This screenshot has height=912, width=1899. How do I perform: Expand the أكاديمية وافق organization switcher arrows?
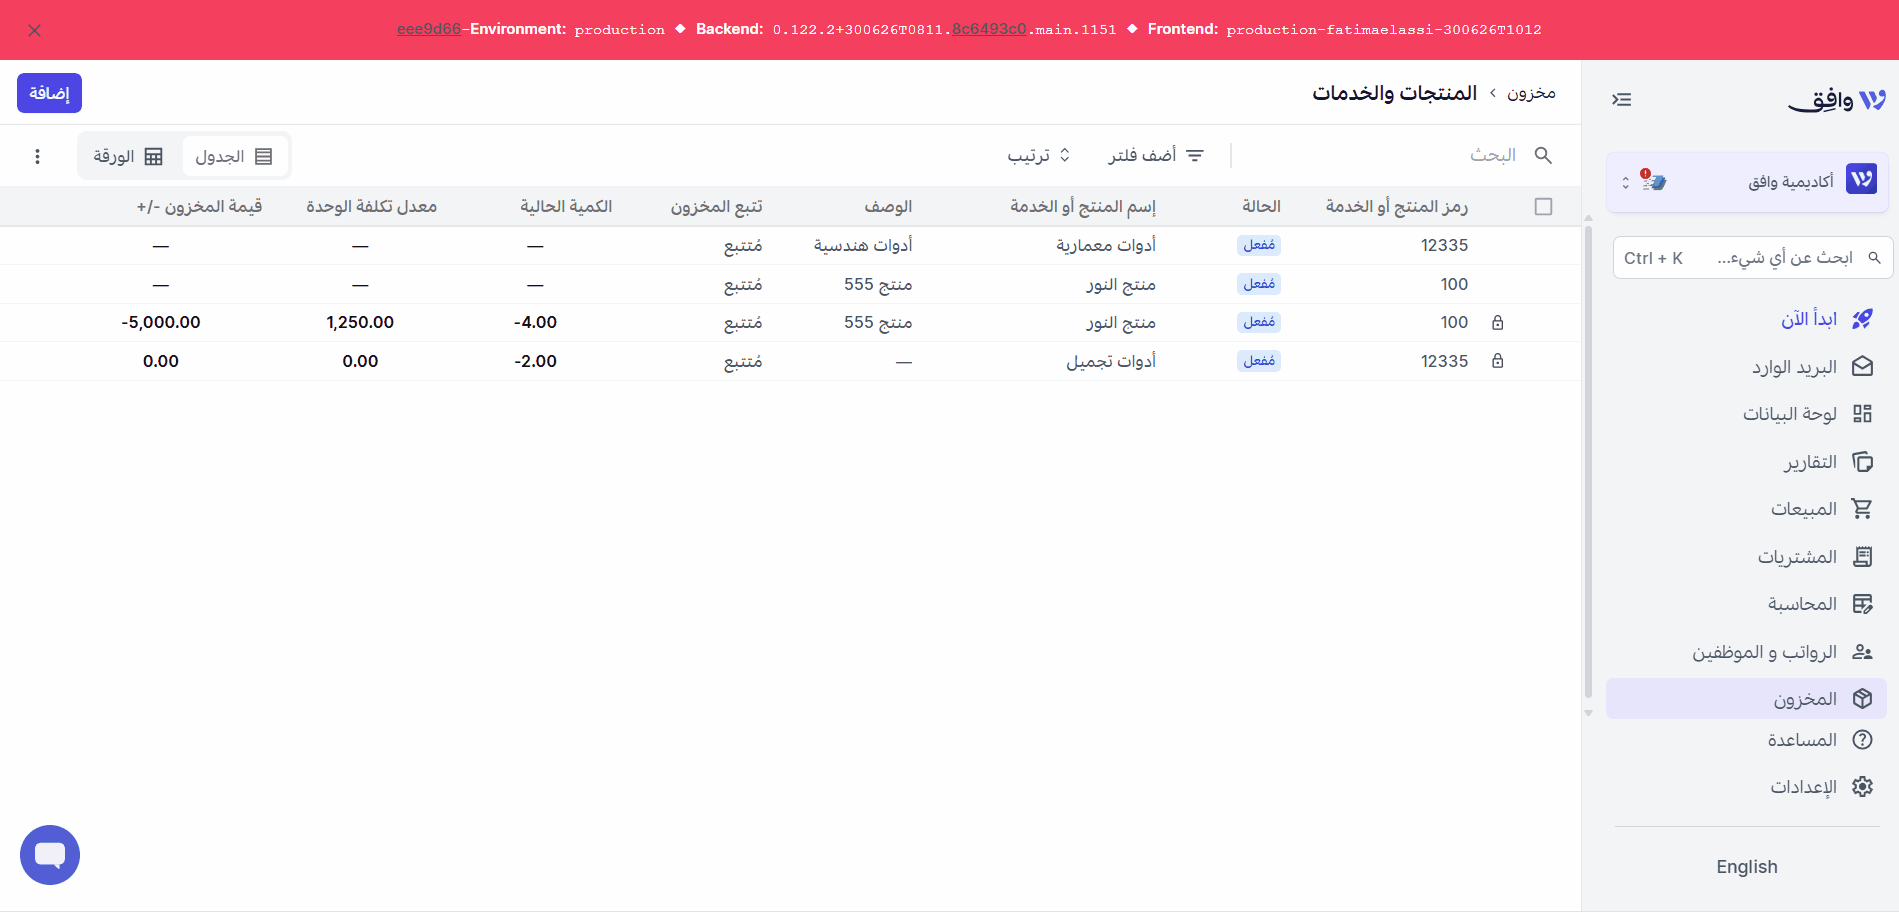(x=1626, y=182)
